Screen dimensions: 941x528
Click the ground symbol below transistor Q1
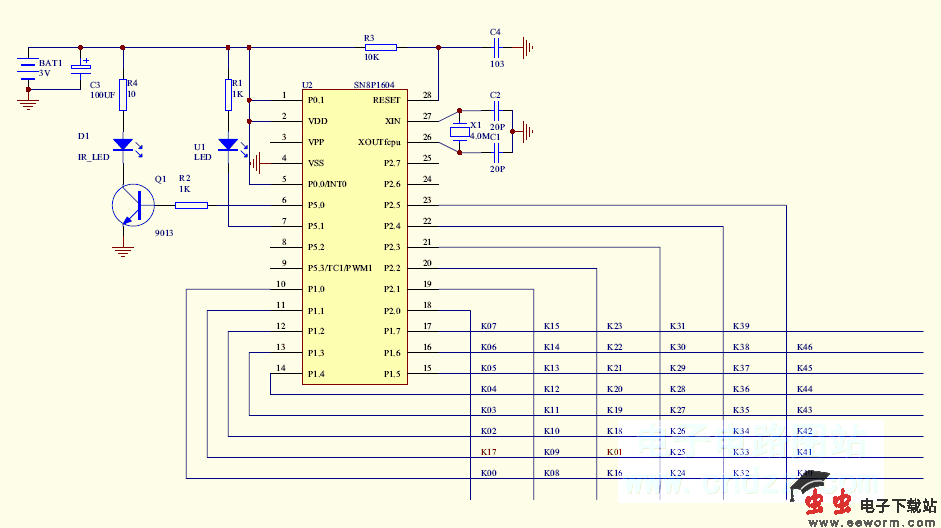pos(123,251)
